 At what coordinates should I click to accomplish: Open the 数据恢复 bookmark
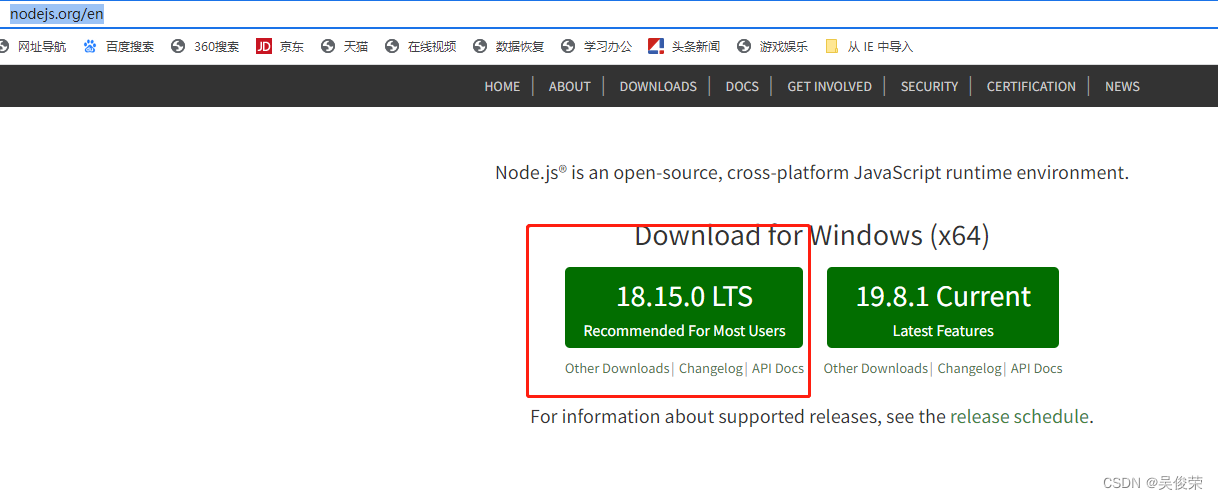tap(520, 46)
